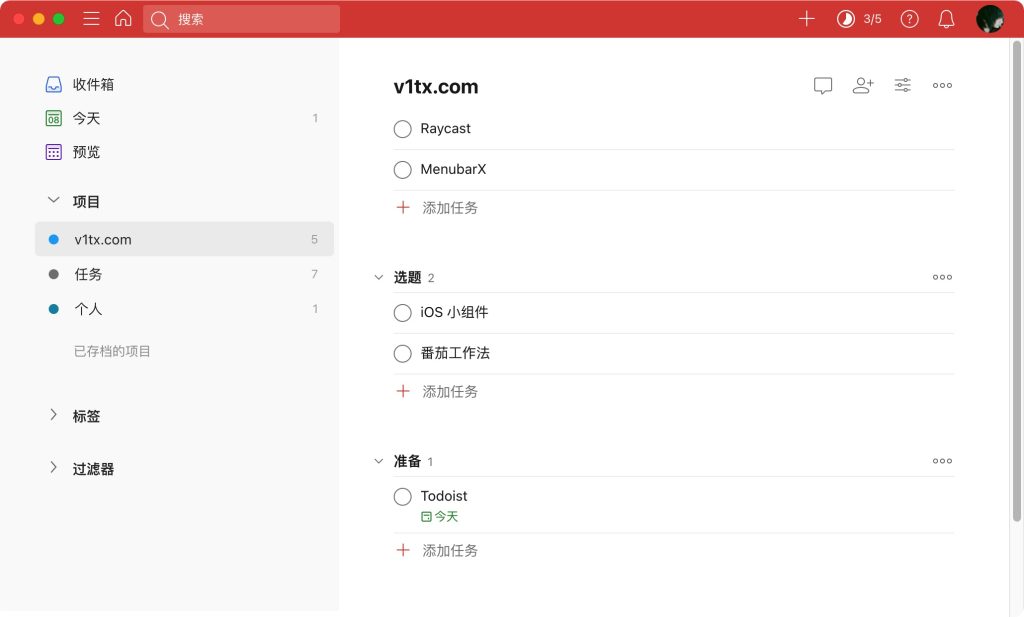Complete the MenubarX task

(x=402, y=170)
